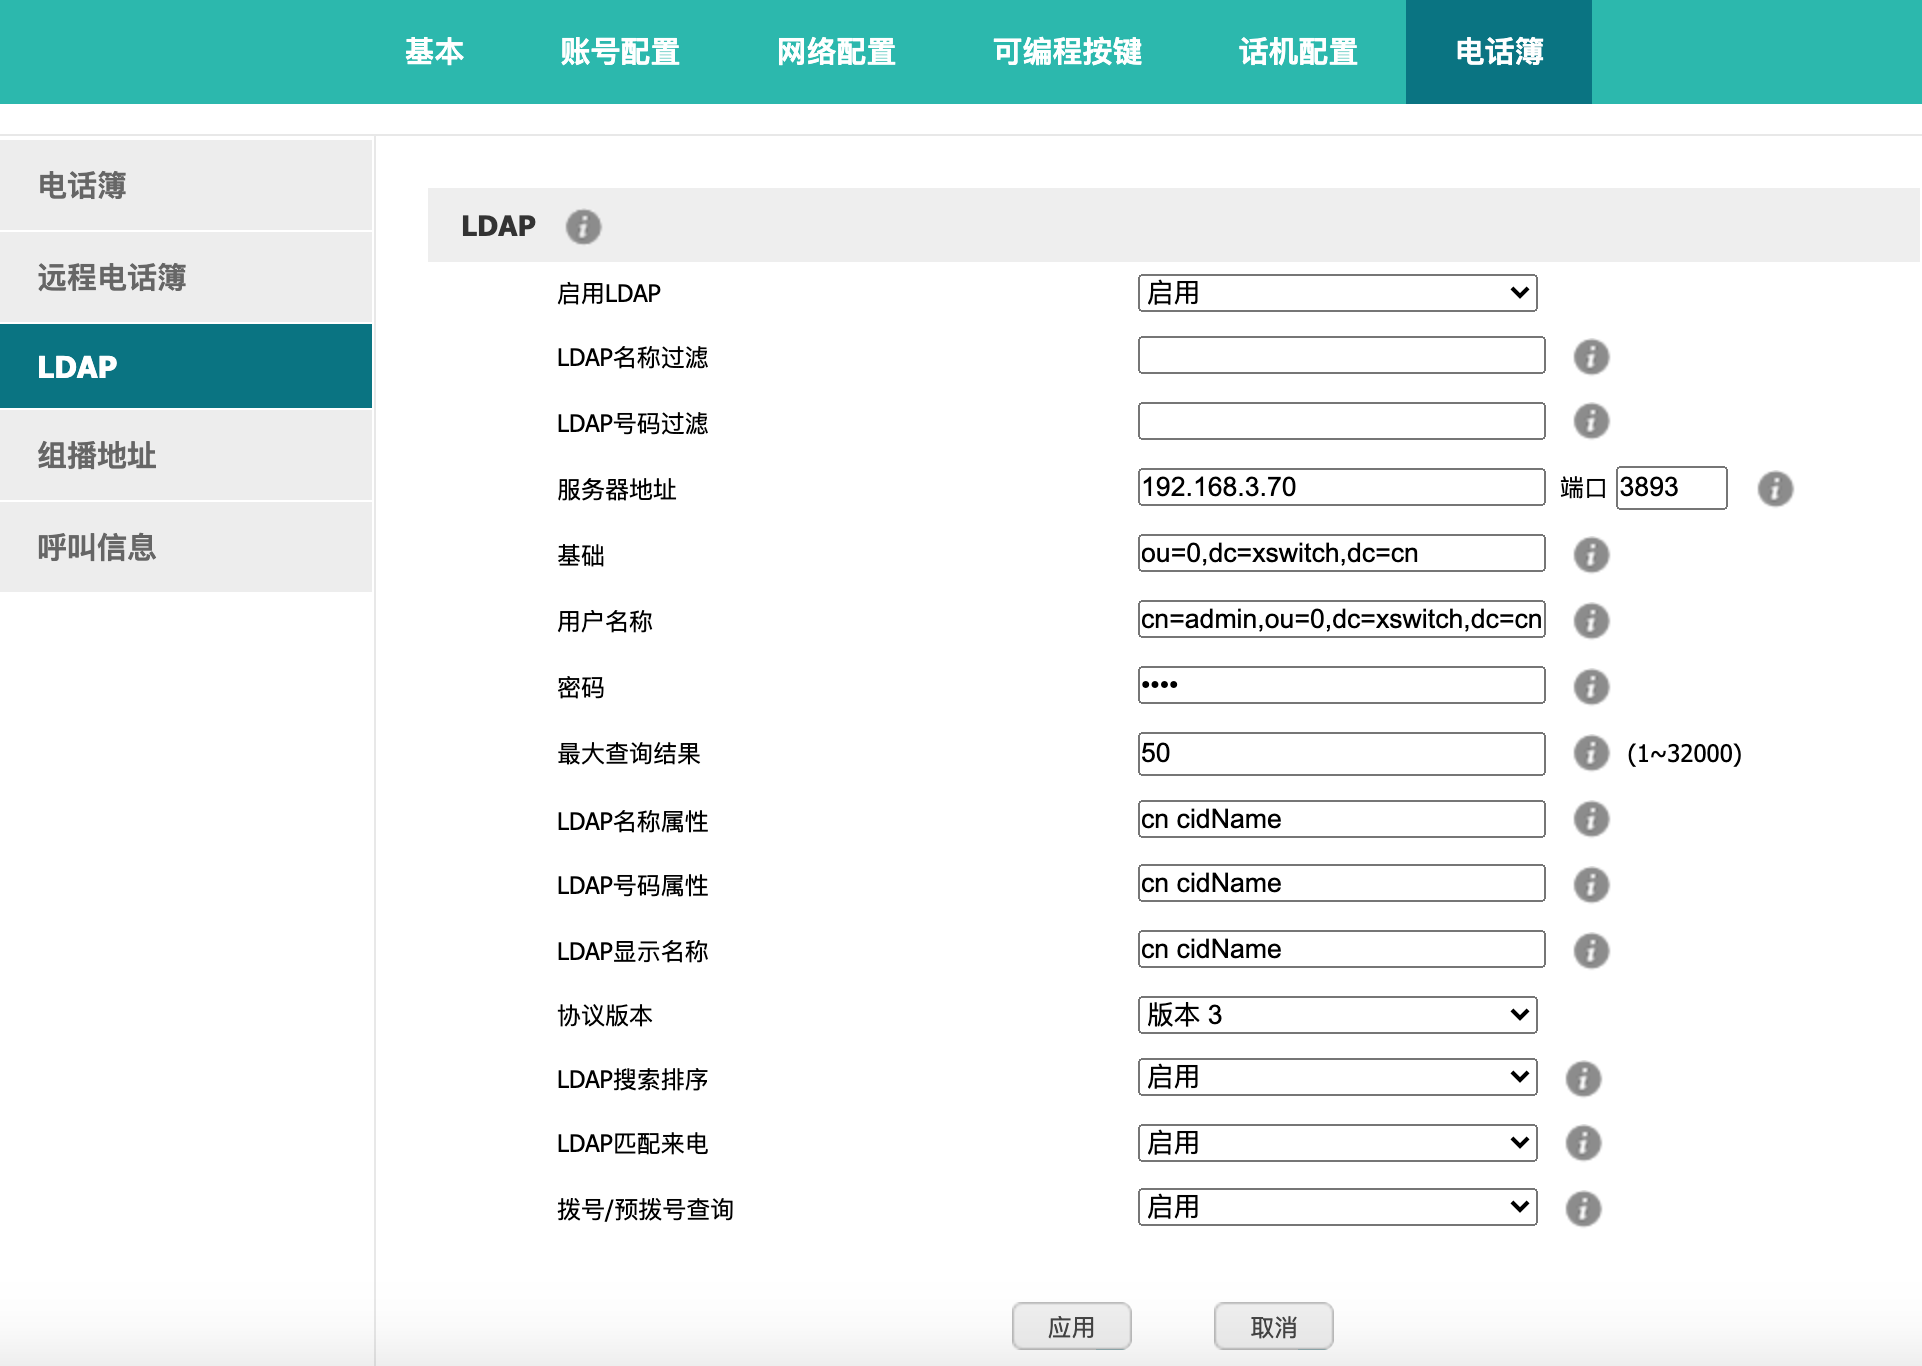Click info icon for LDAP名称过滤
Image resolution: width=1922 pixels, height=1366 pixels.
pyautogui.click(x=1591, y=357)
